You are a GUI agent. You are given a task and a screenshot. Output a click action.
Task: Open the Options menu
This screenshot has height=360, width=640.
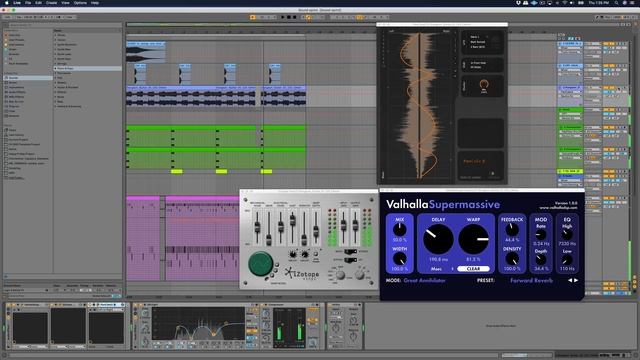(x=80, y=3)
